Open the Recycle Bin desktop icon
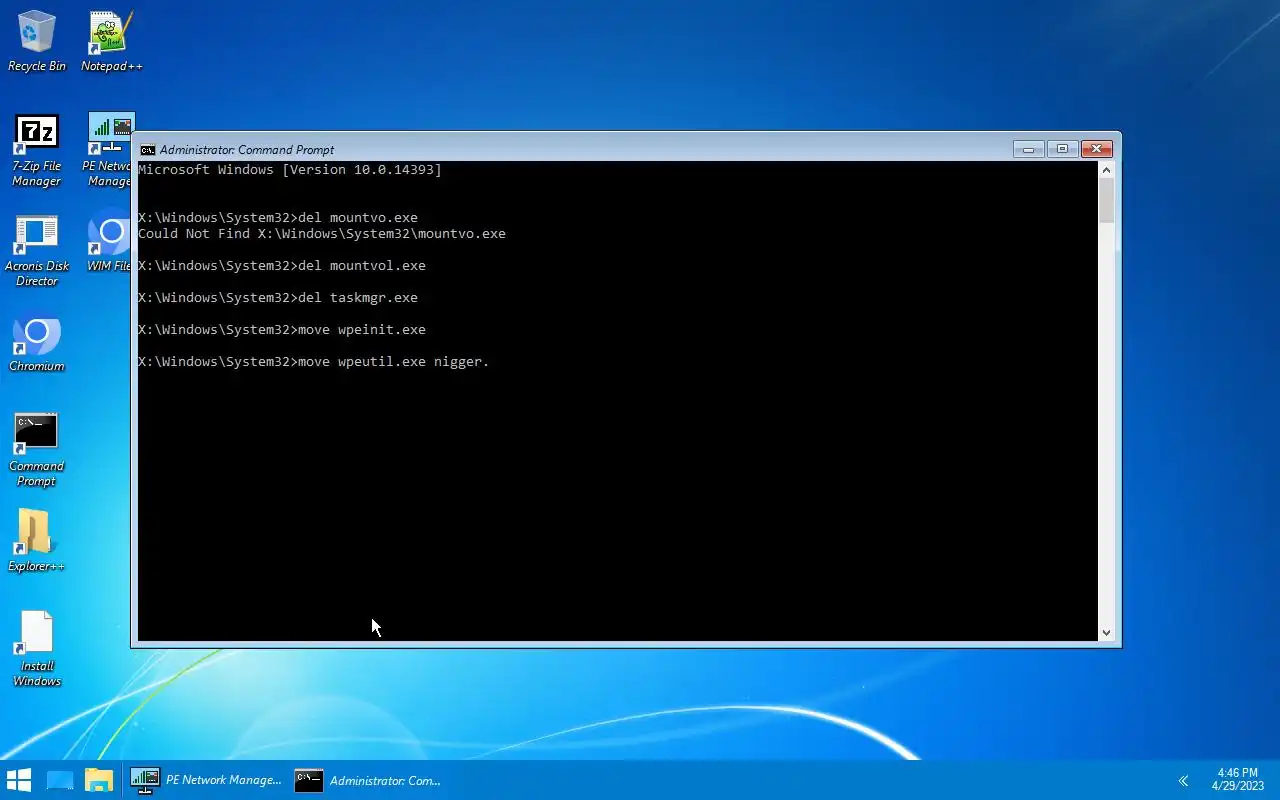 [37, 41]
